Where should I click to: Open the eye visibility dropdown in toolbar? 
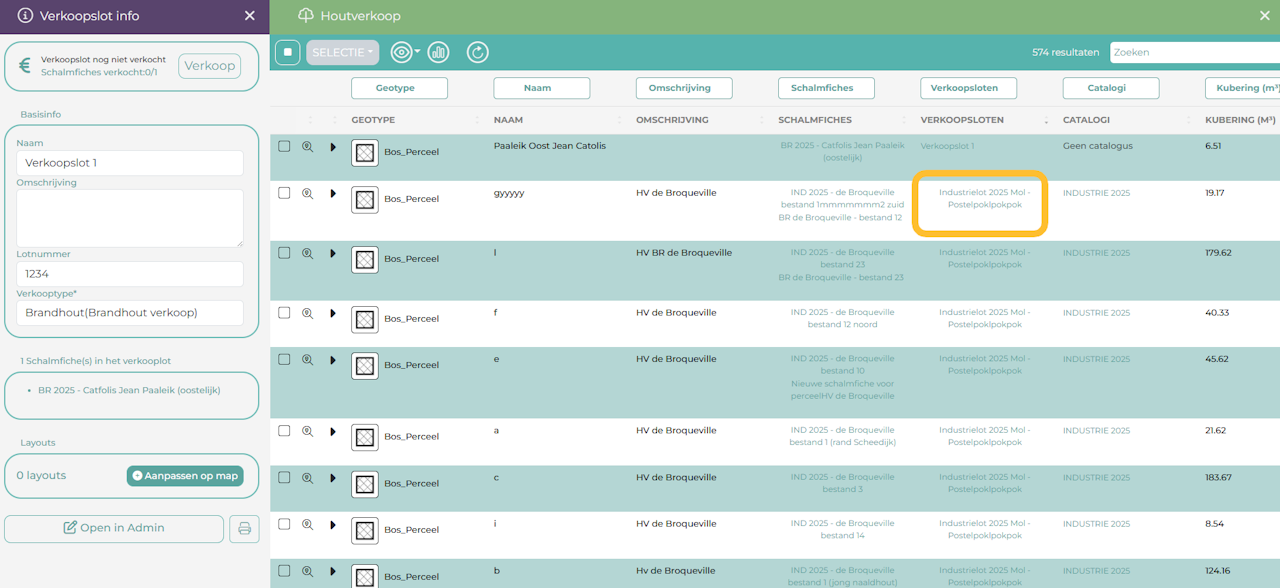pos(404,52)
